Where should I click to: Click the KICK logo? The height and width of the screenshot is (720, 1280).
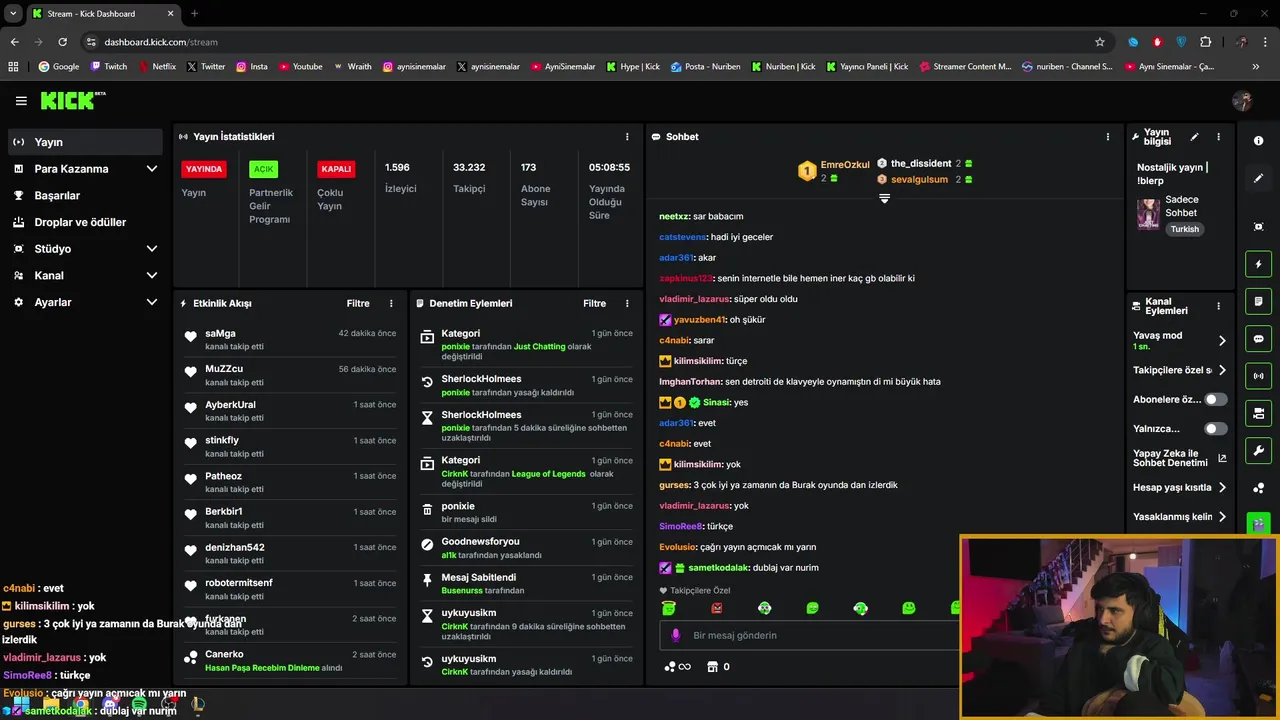point(72,100)
